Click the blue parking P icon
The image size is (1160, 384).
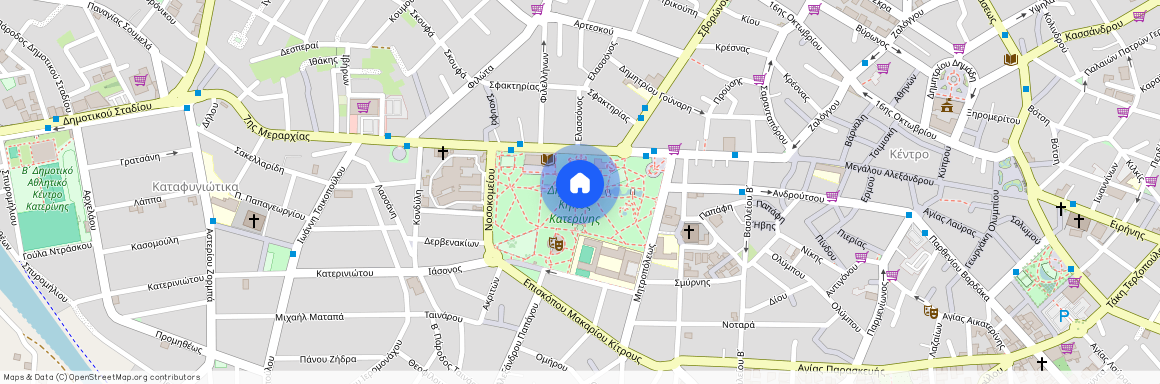click(1064, 317)
